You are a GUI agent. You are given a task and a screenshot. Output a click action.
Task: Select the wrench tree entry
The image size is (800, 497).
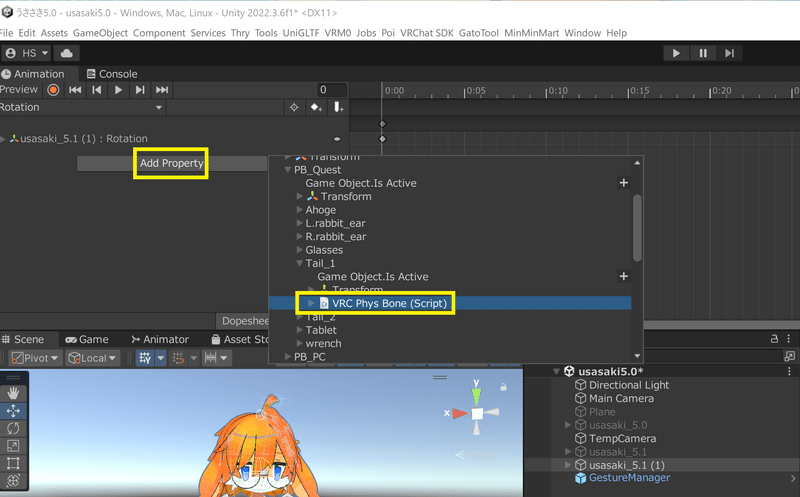323,343
